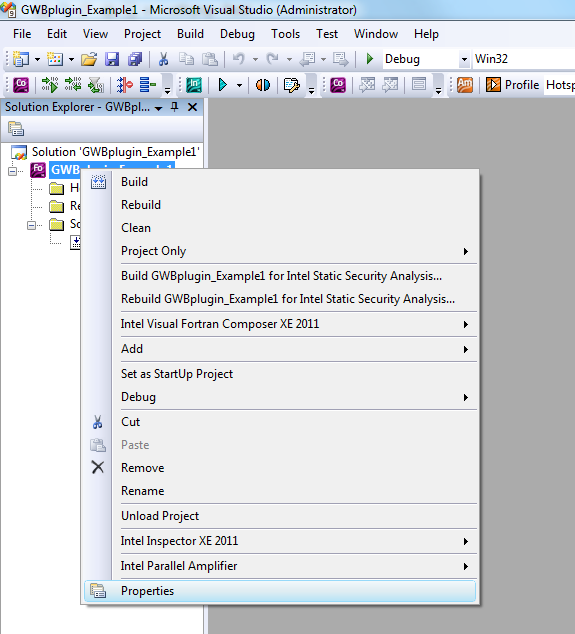Click the Add New Item toolbar icon
The image size is (575, 634).
pyautogui.click(x=55, y=59)
